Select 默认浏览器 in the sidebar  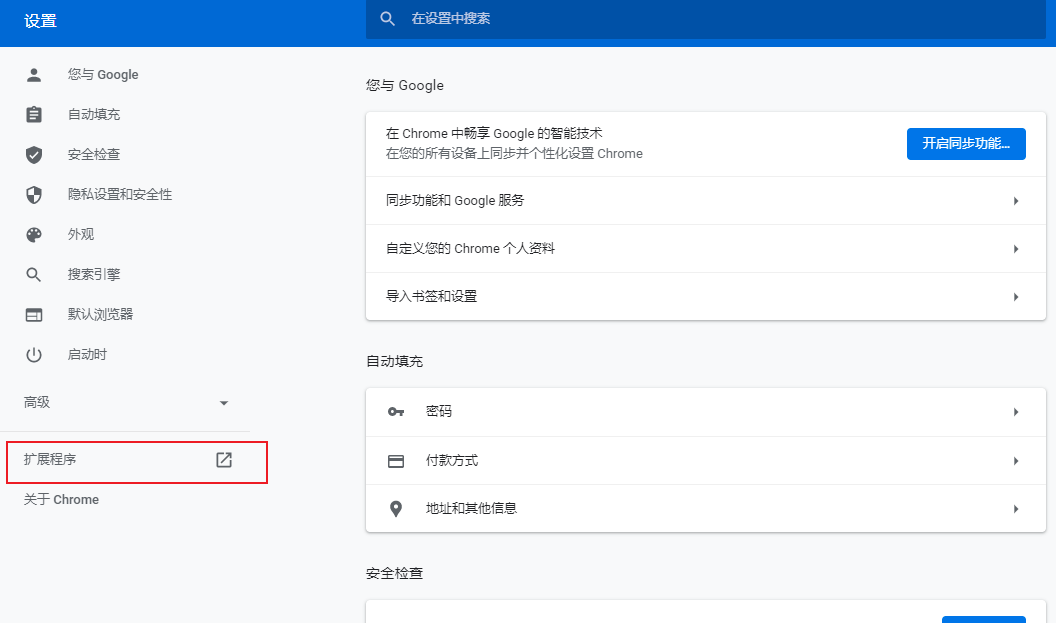click(100, 315)
